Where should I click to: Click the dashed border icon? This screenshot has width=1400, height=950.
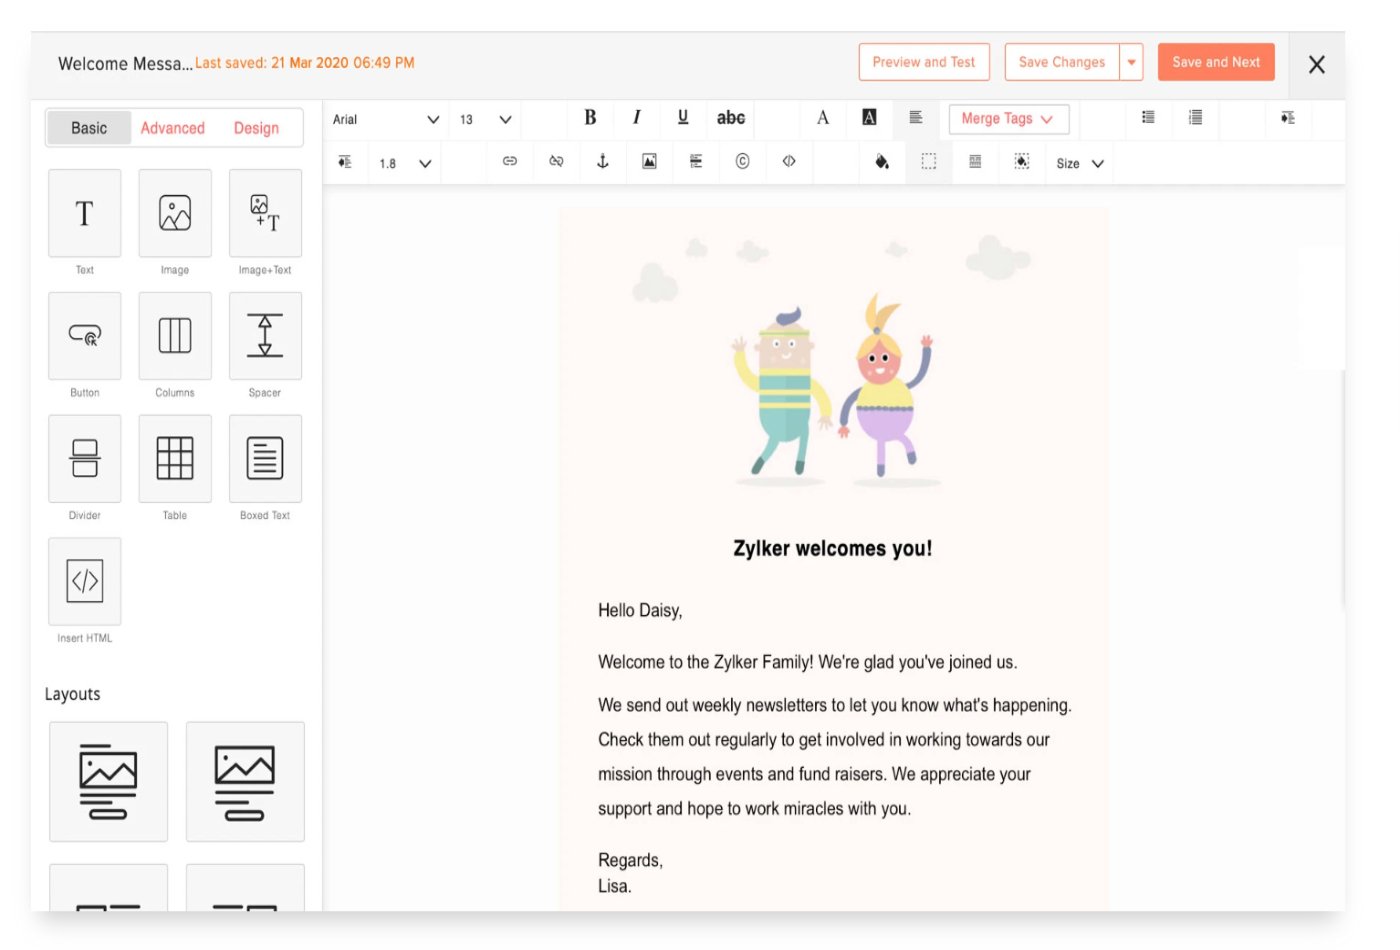coord(929,161)
